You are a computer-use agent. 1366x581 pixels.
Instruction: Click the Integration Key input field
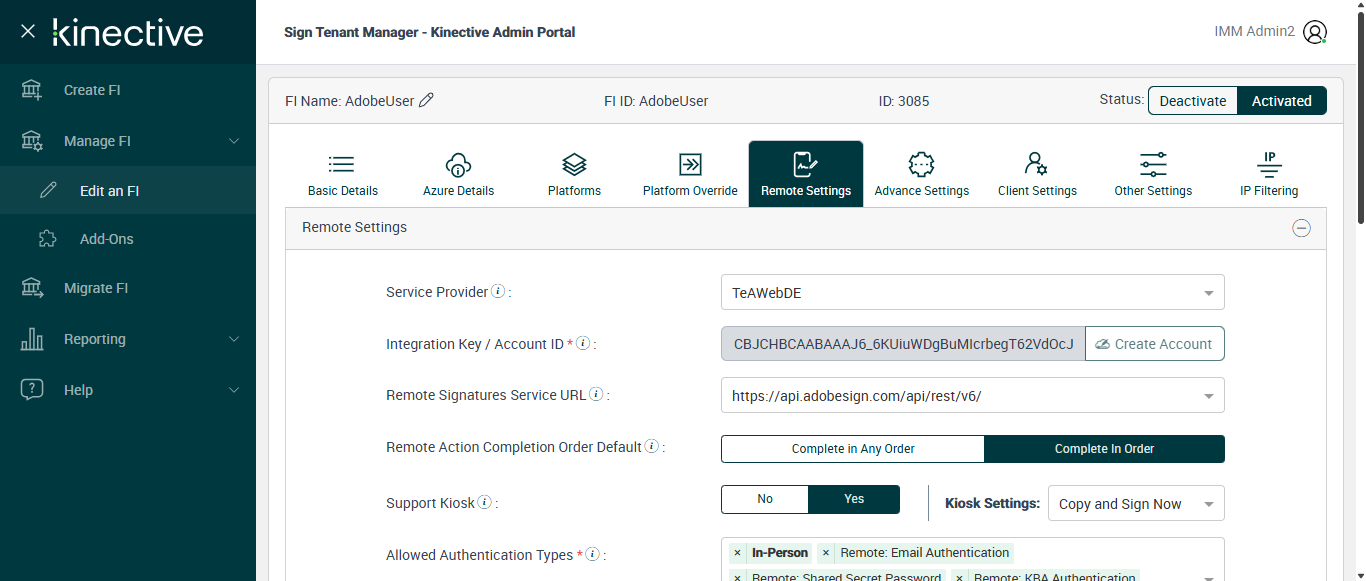(x=903, y=344)
